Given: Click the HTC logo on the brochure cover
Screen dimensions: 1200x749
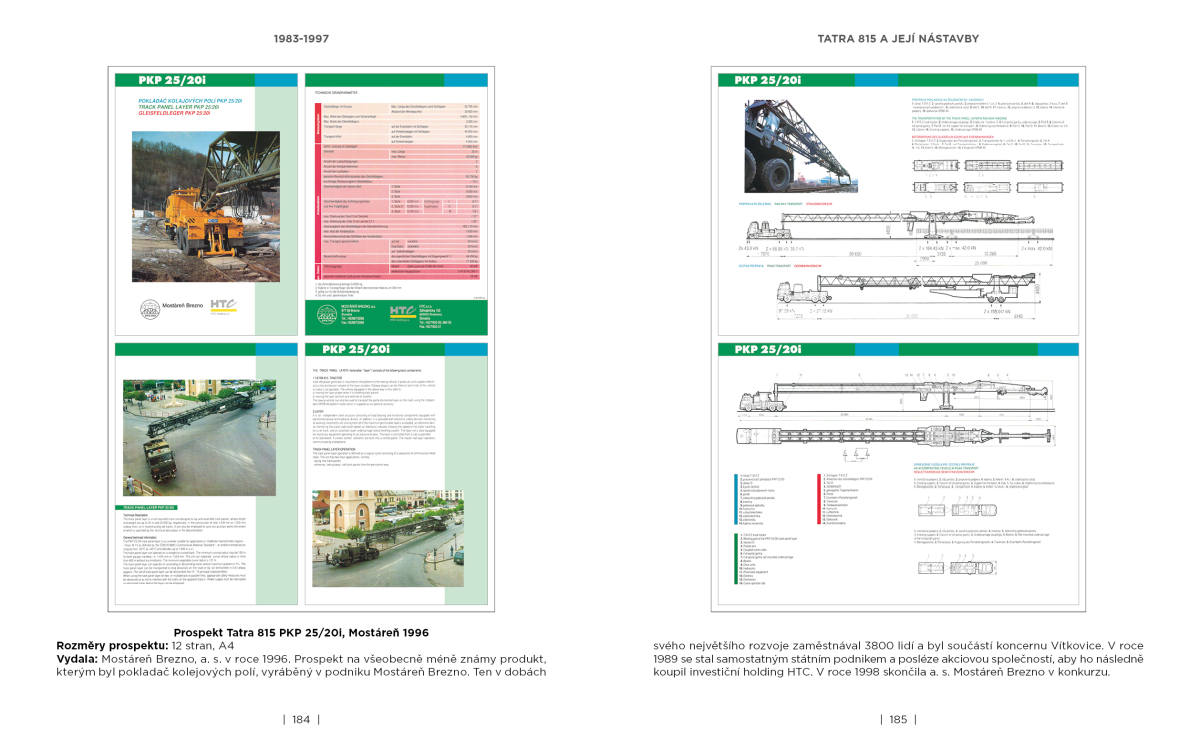Looking at the screenshot, I should click(223, 309).
